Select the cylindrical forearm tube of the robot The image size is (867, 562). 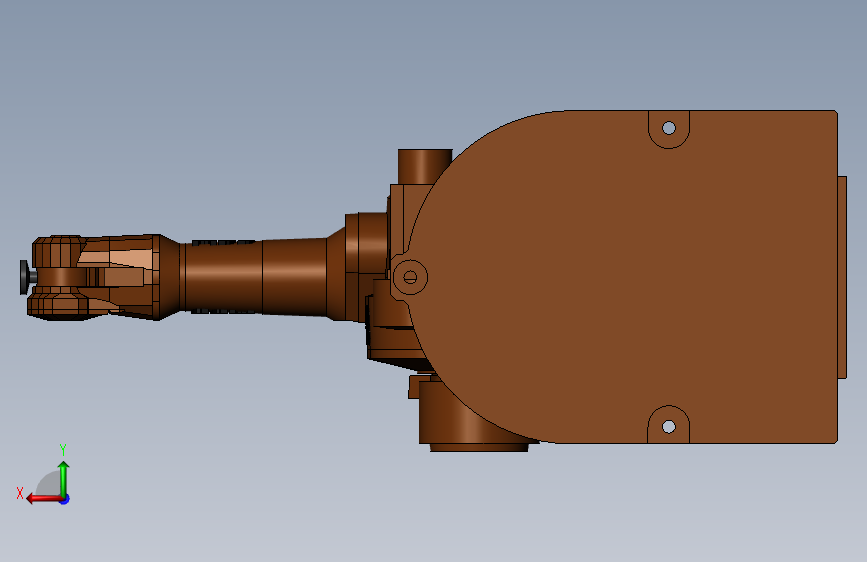(x=255, y=276)
